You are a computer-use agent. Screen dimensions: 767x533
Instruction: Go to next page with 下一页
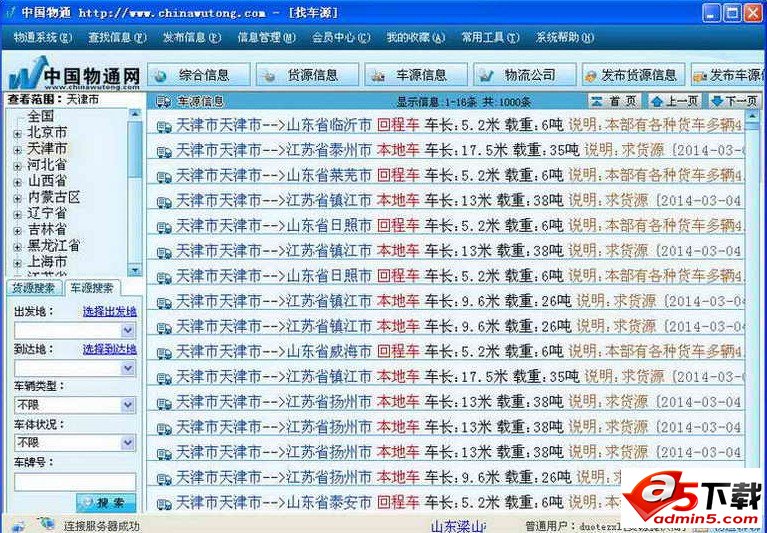click(735, 101)
